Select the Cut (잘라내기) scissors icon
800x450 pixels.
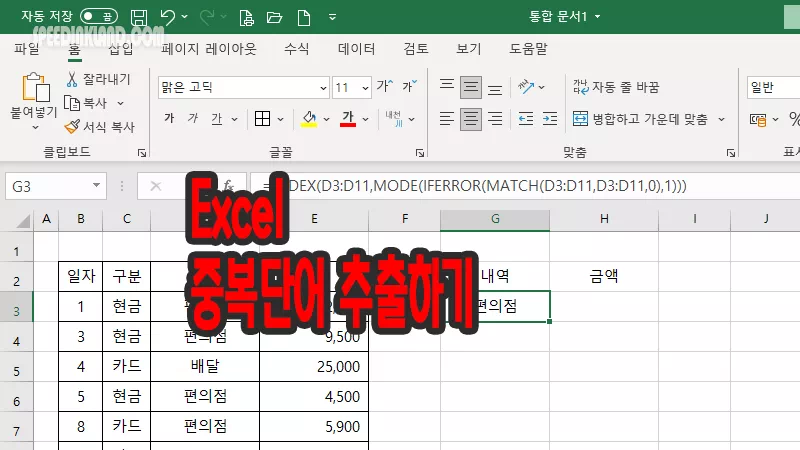(x=73, y=79)
